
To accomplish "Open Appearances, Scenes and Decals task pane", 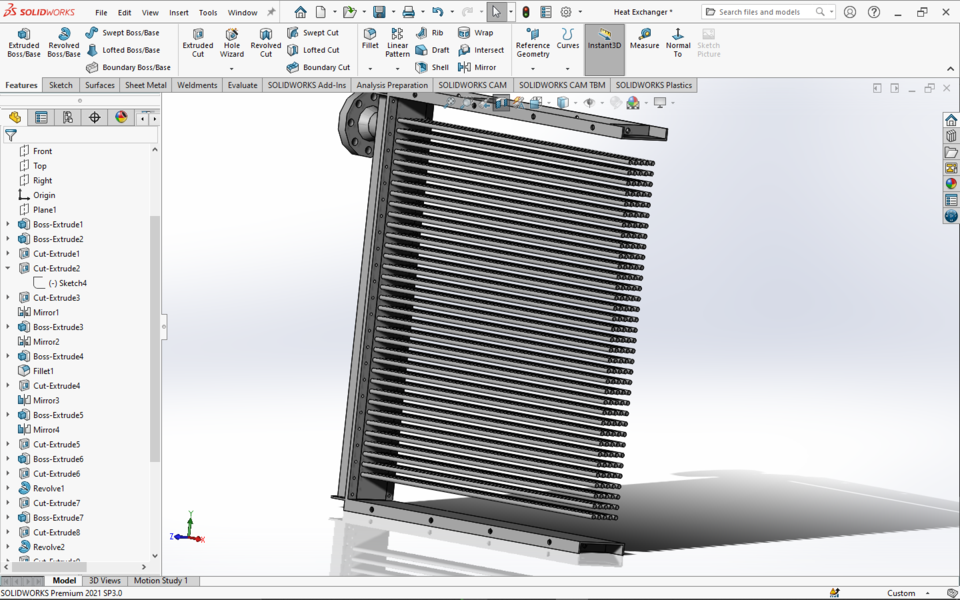I will click(950, 184).
